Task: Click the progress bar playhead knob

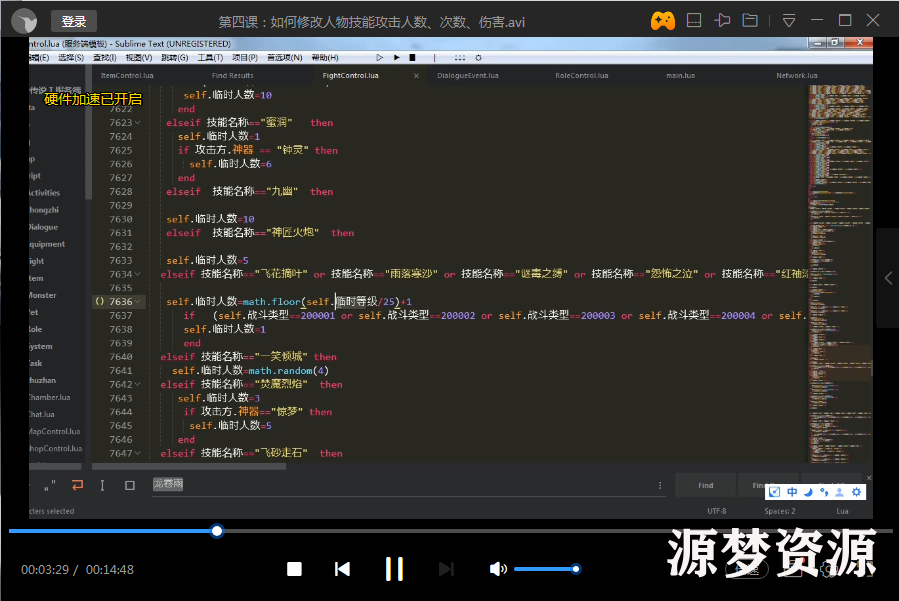Action: [217, 531]
